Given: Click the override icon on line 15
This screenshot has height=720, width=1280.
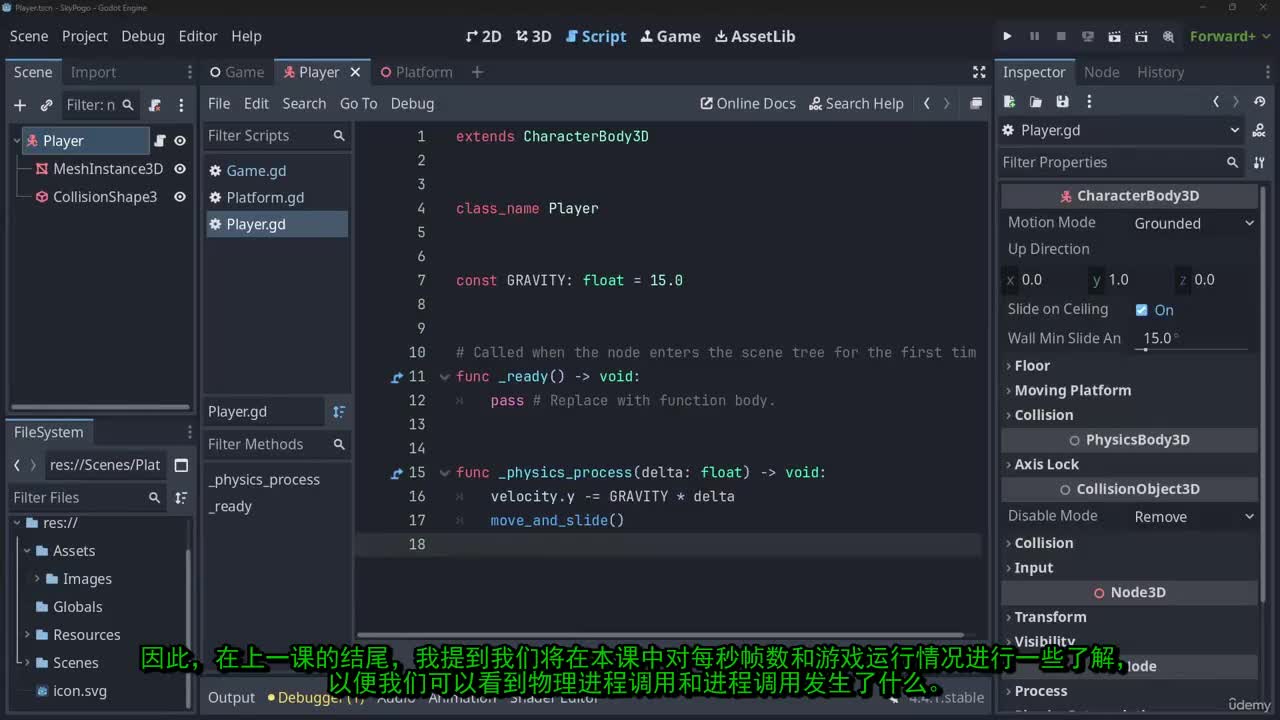Looking at the screenshot, I should (397, 473).
